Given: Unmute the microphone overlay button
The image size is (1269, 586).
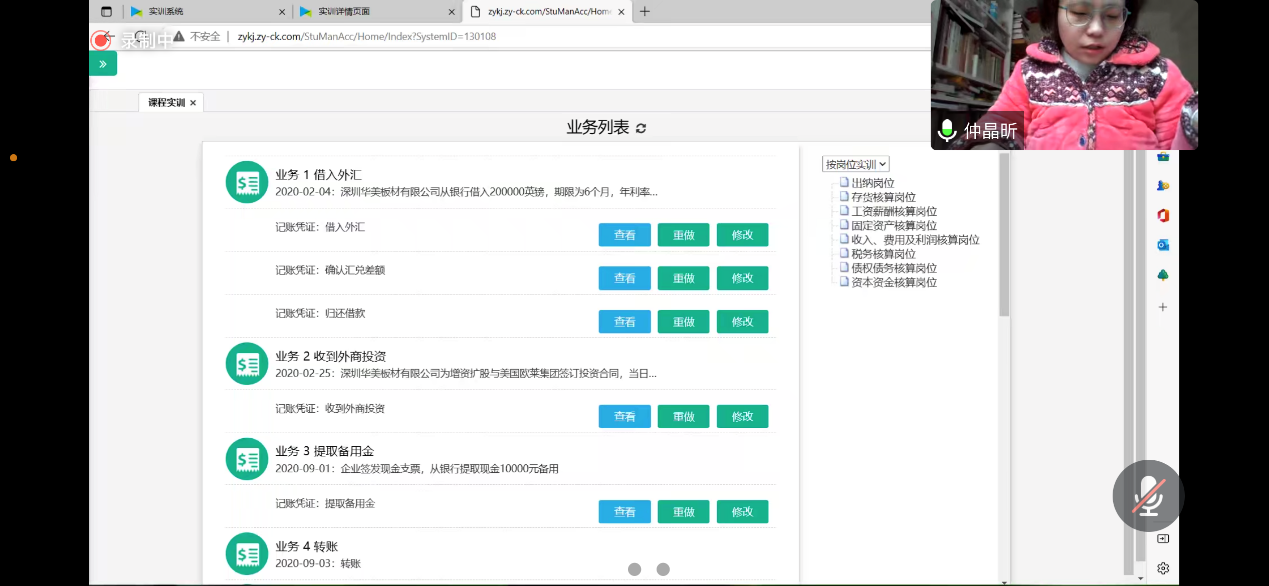Looking at the screenshot, I should [x=1148, y=496].
